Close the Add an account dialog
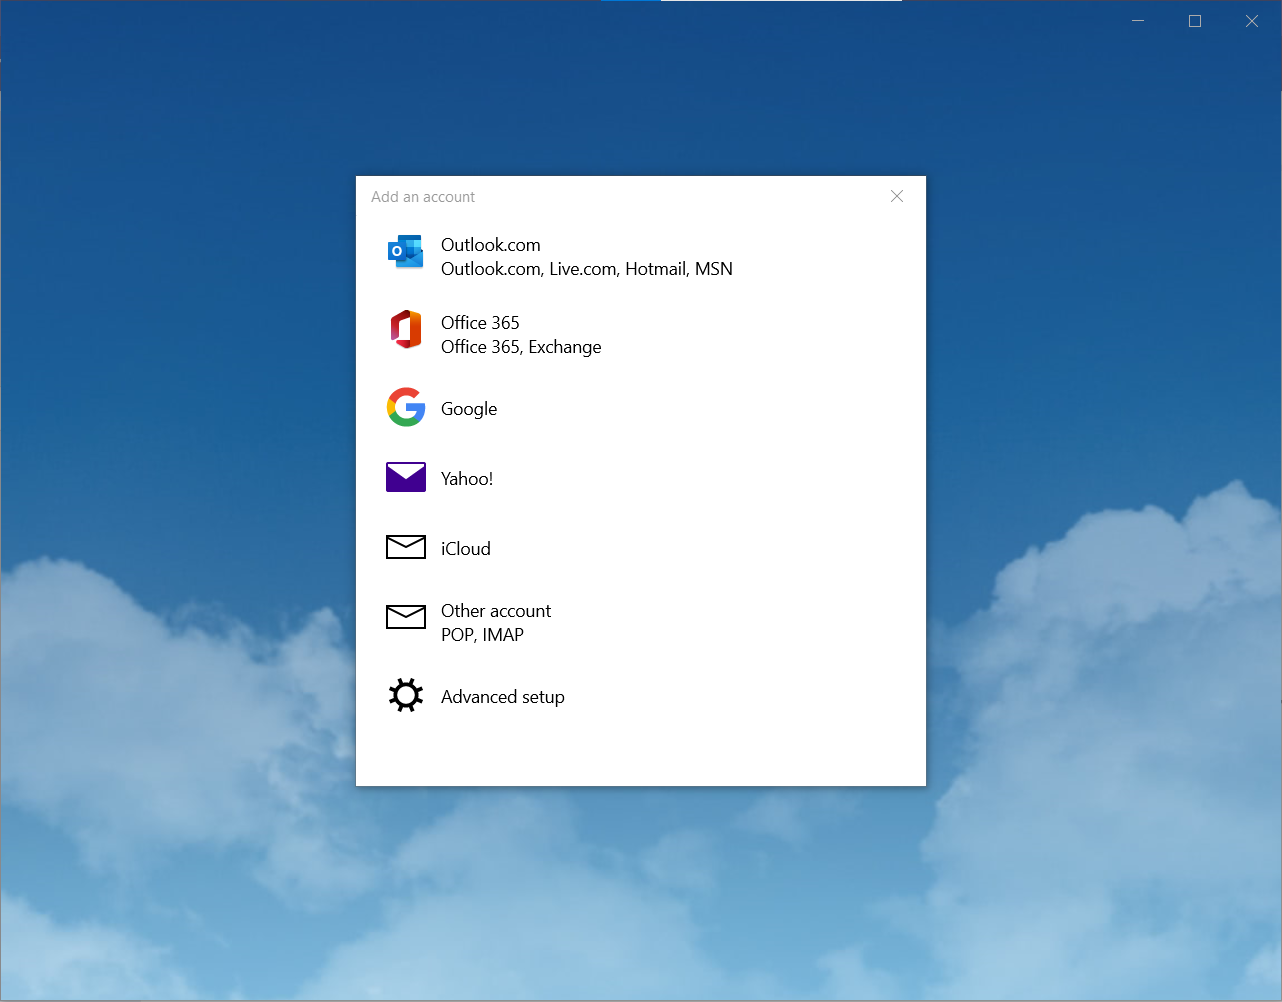Image resolution: width=1282 pixels, height=1002 pixels. click(x=897, y=196)
